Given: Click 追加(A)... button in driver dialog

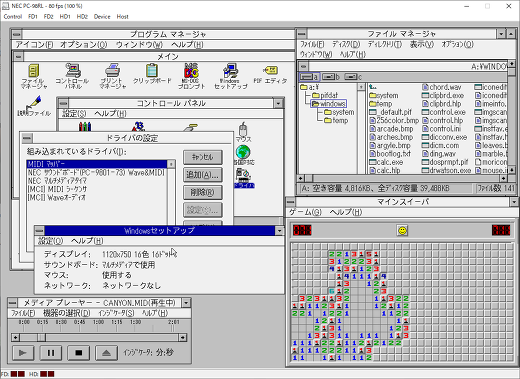Looking at the screenshot, I should coord(203,175).
